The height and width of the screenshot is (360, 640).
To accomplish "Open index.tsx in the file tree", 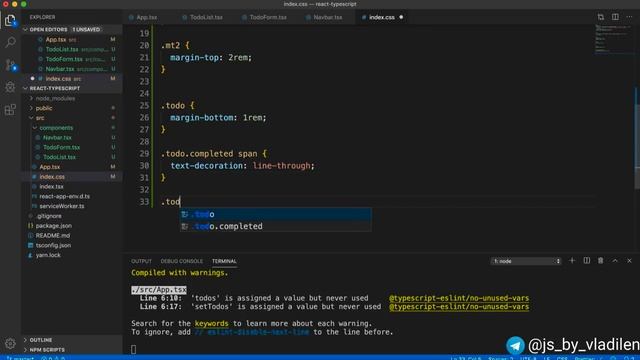I will pyautogui.click(x=71, y=187).
